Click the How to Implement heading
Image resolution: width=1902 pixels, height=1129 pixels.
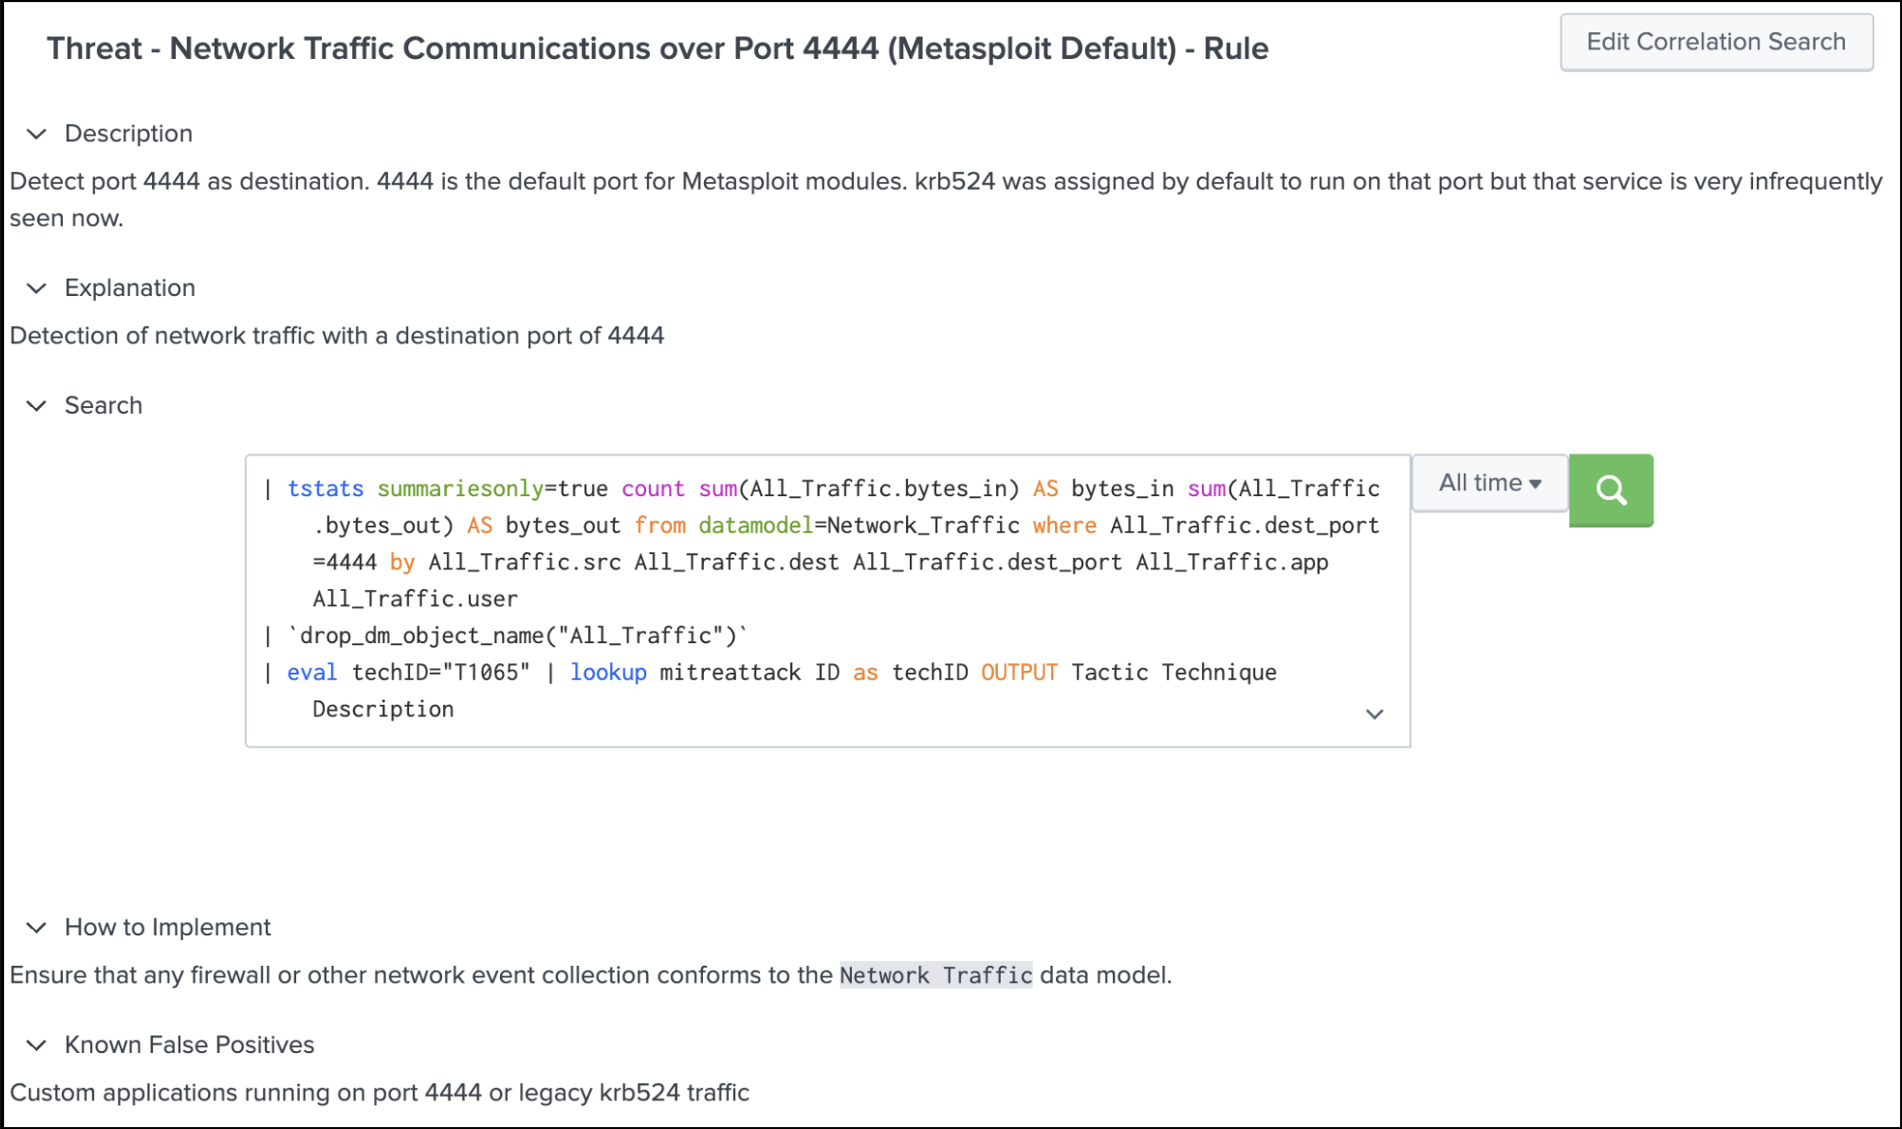[x=167, y=927]
